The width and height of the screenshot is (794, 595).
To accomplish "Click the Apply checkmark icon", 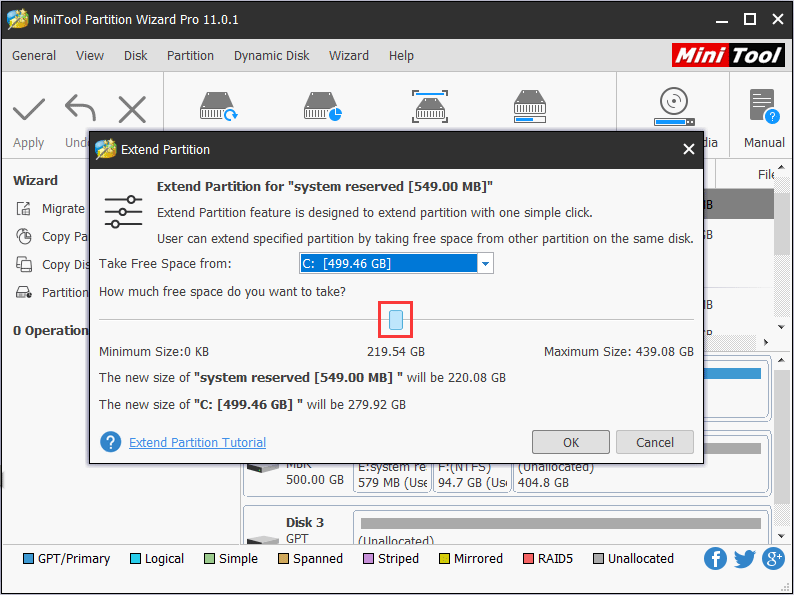I will (x=29, y=109).
